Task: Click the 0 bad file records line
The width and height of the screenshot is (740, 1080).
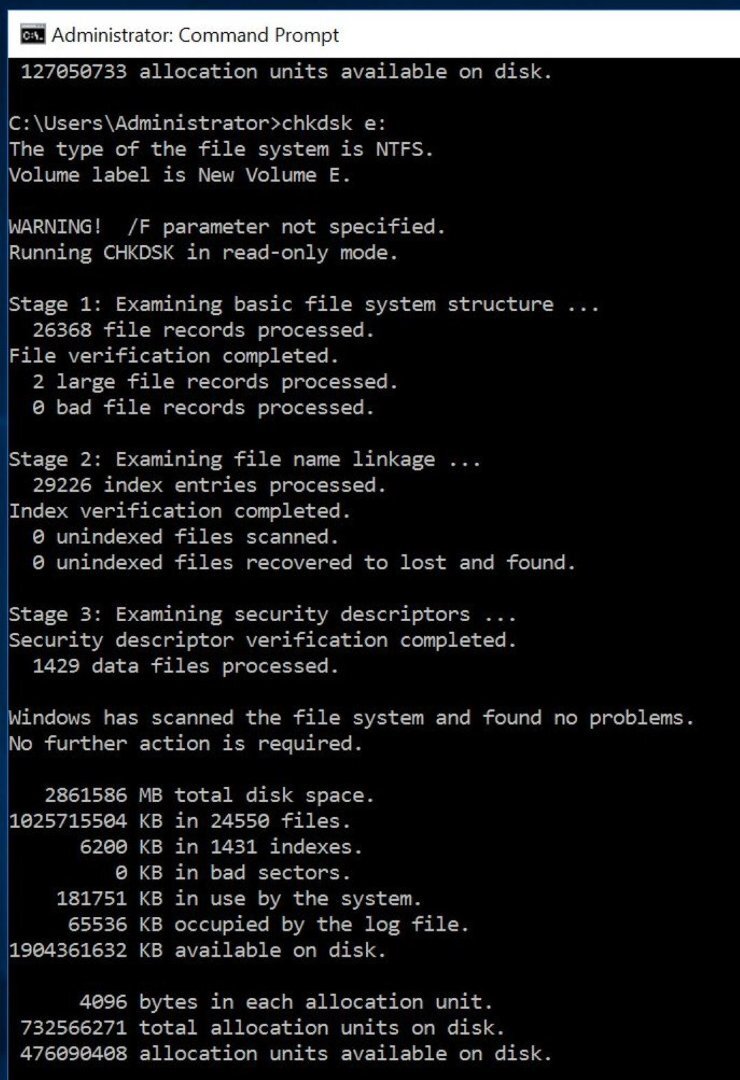Action: coord(203,408)
